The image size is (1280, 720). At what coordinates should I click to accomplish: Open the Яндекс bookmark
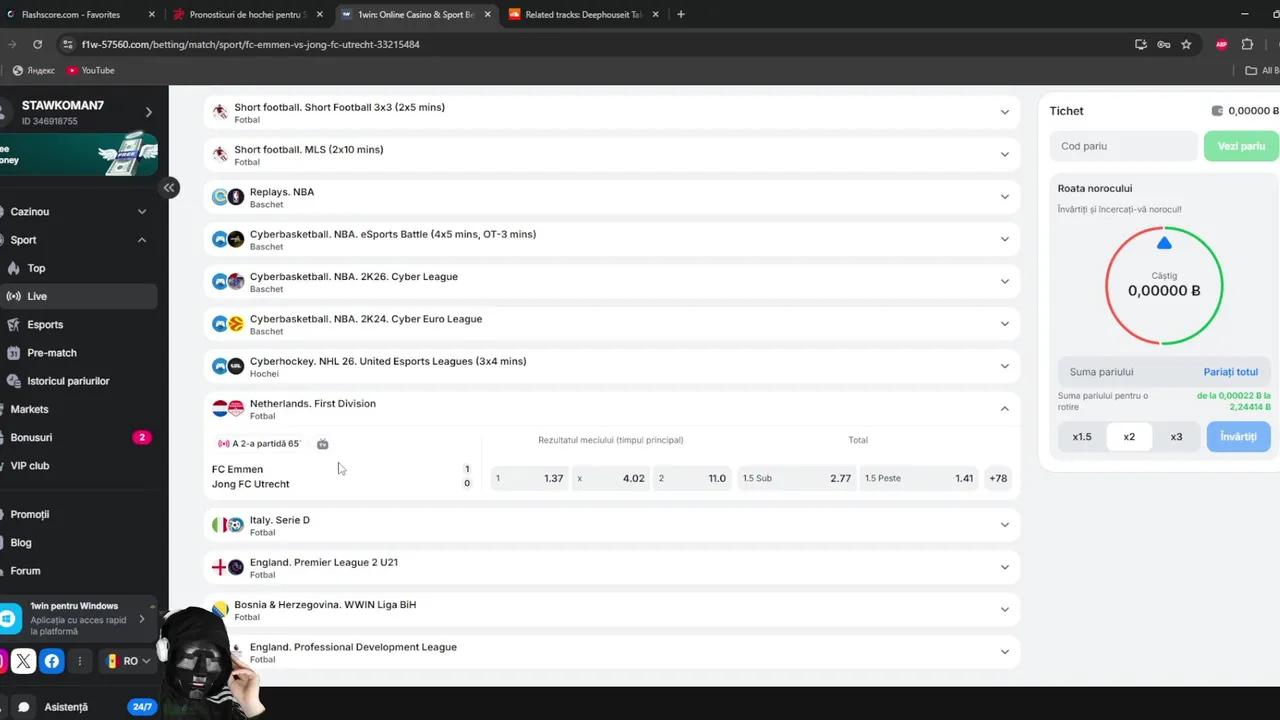tap(34, 70)
